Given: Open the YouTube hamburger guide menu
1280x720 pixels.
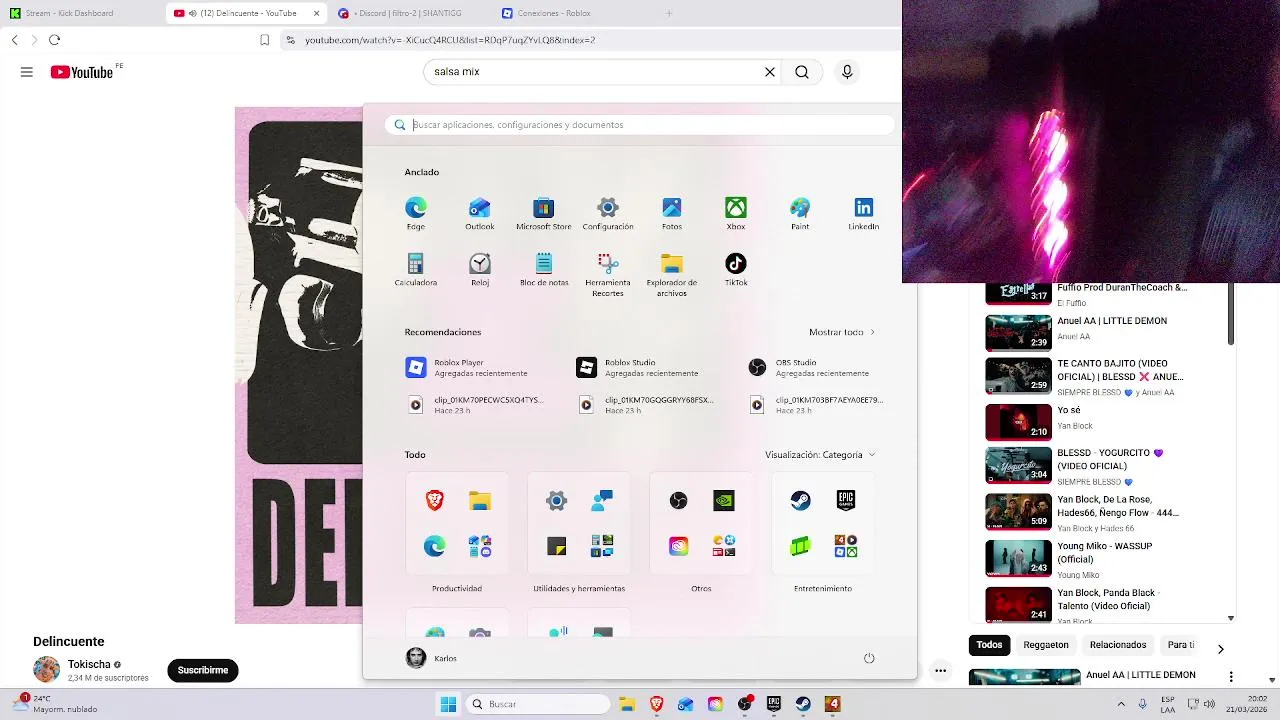Looking at the screenshot, I should tap(27, 72).
